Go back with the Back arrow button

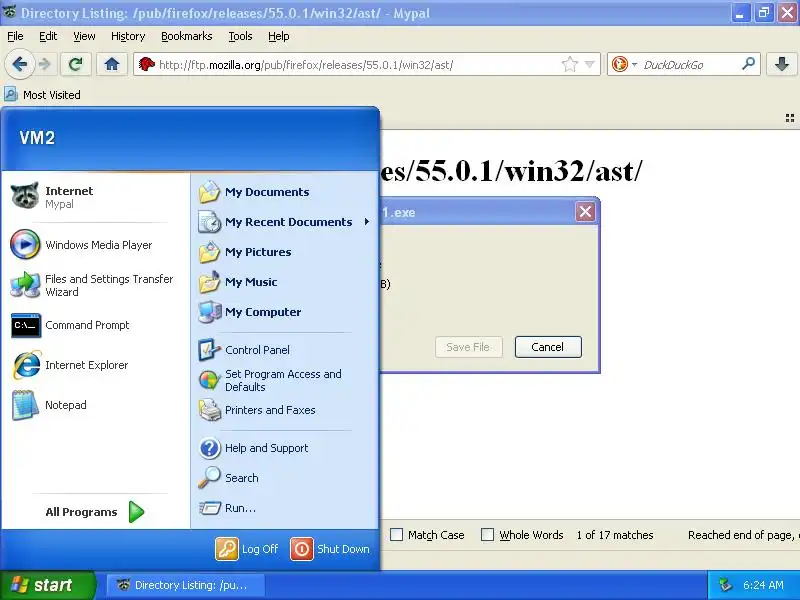pyautogui.click(x=20, y=64)
